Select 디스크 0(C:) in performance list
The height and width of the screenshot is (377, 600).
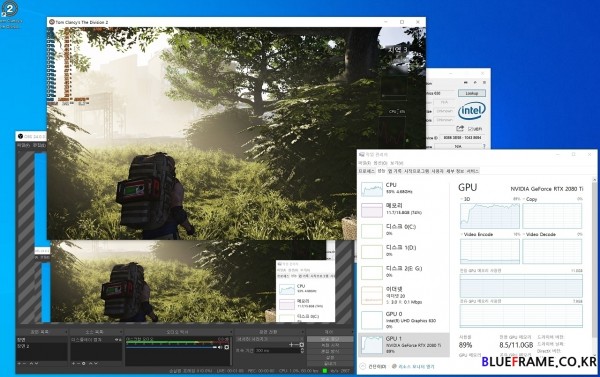403,230
